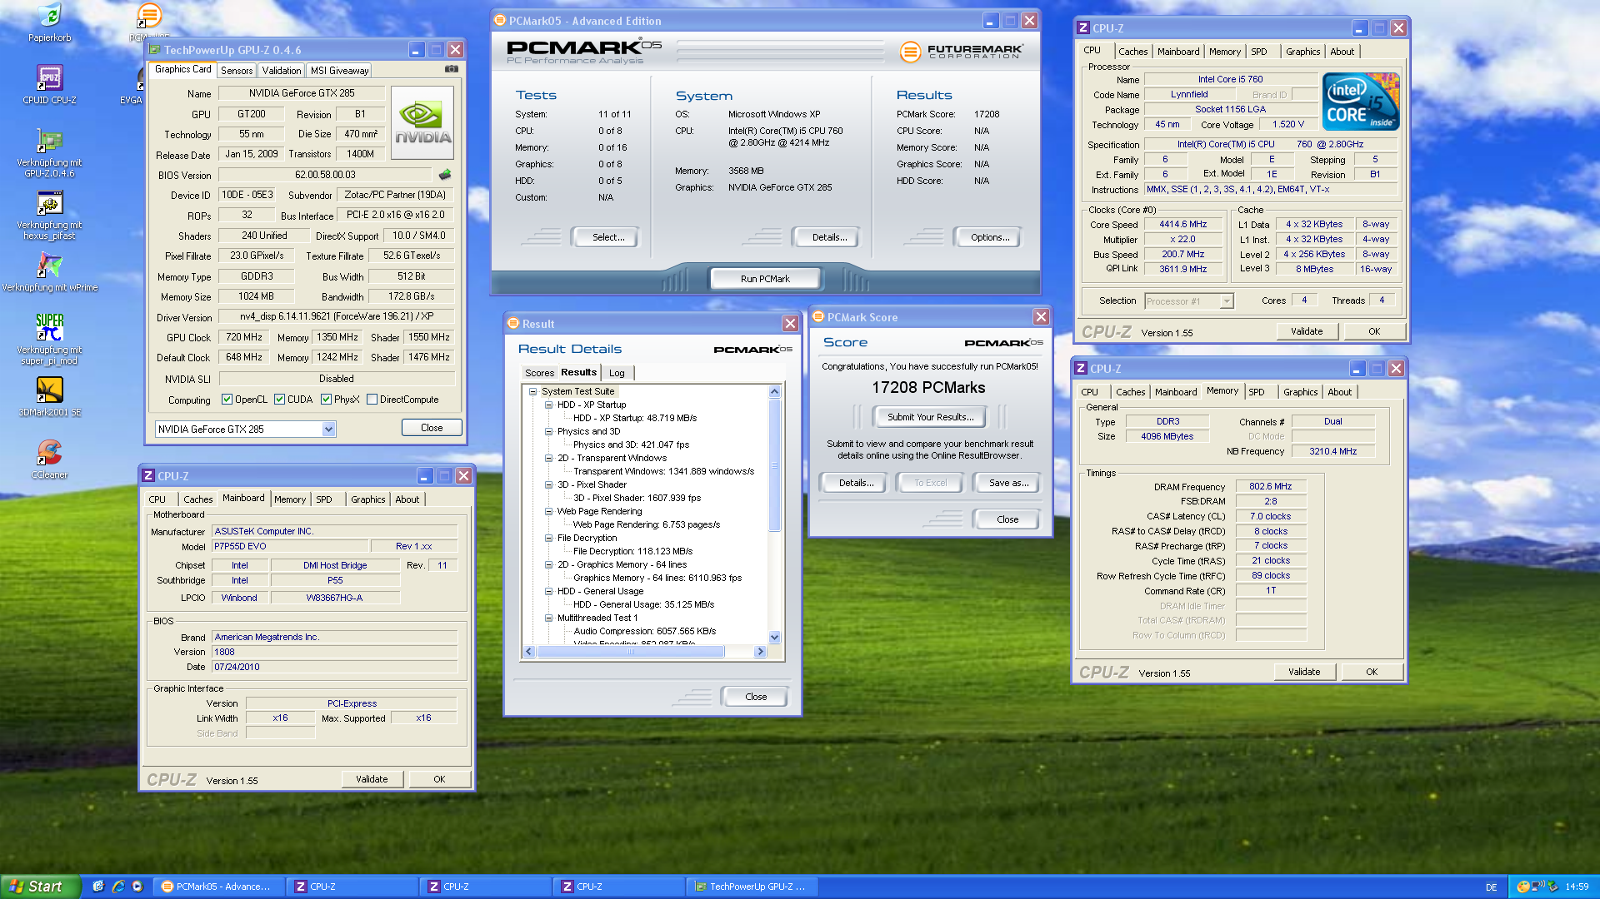Click Details... button in PCMark System section
The height and width of the screenshot is (899, 1600).
tap(829, 237)
